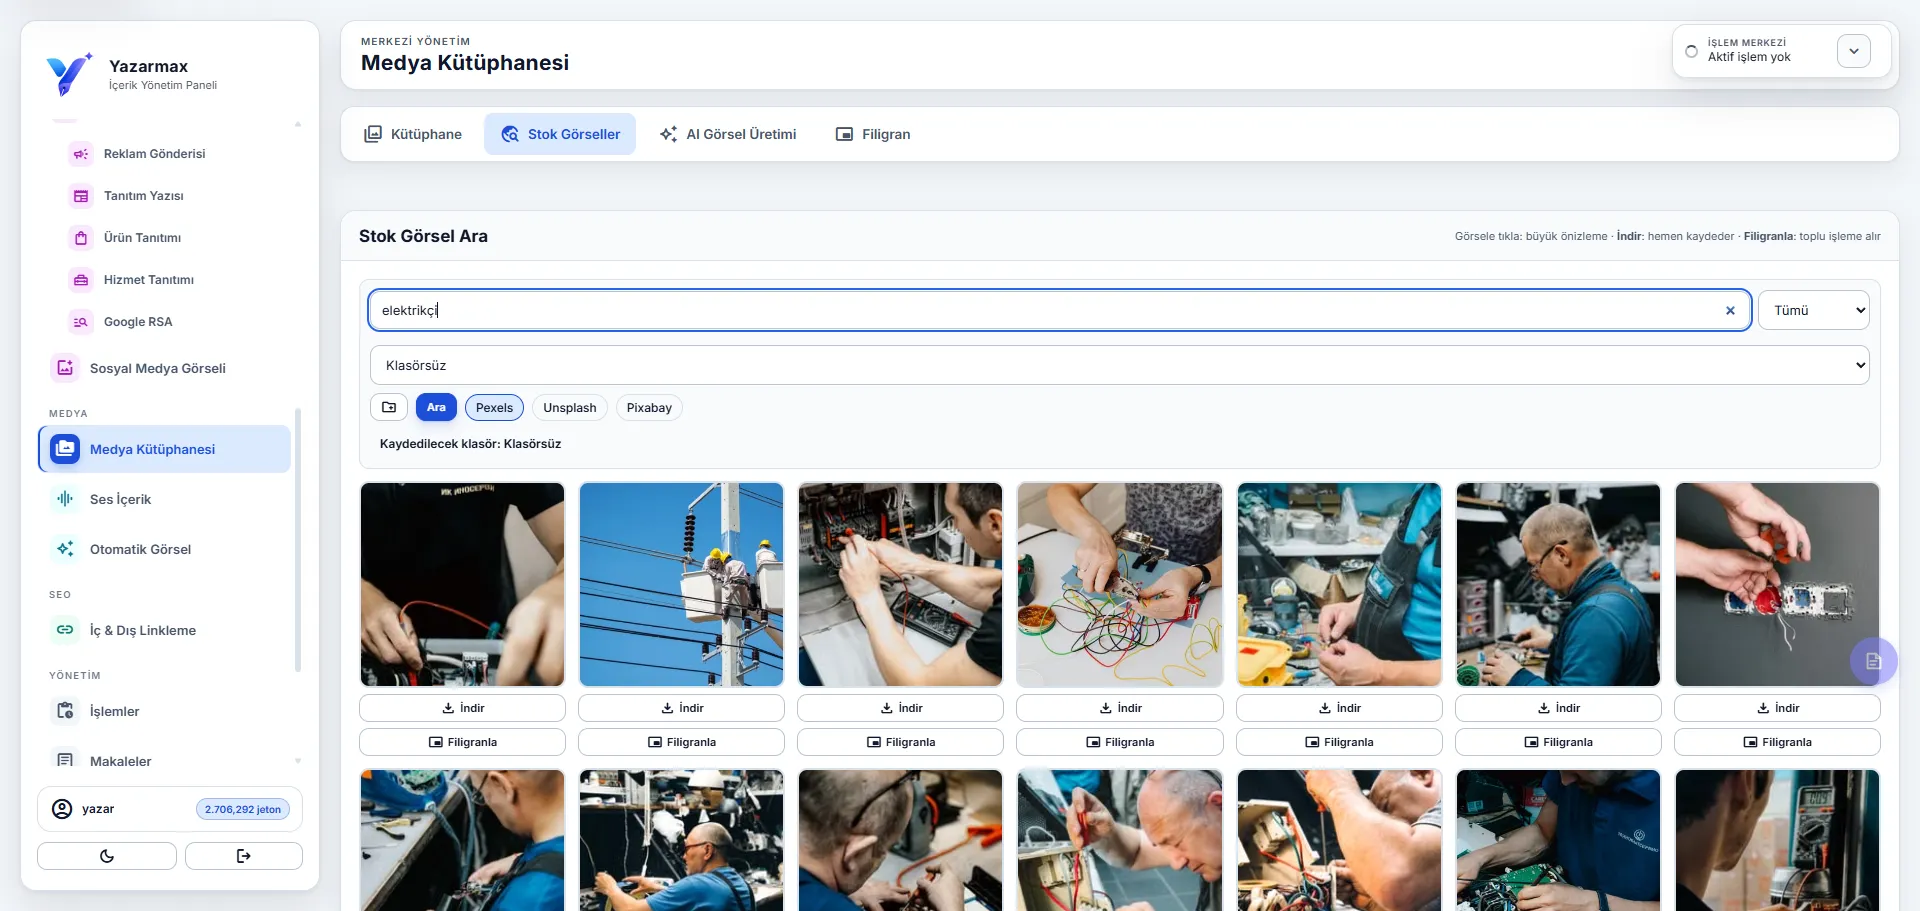Expand the İşlem Merkezi chevron

[x=1853, y=51]
